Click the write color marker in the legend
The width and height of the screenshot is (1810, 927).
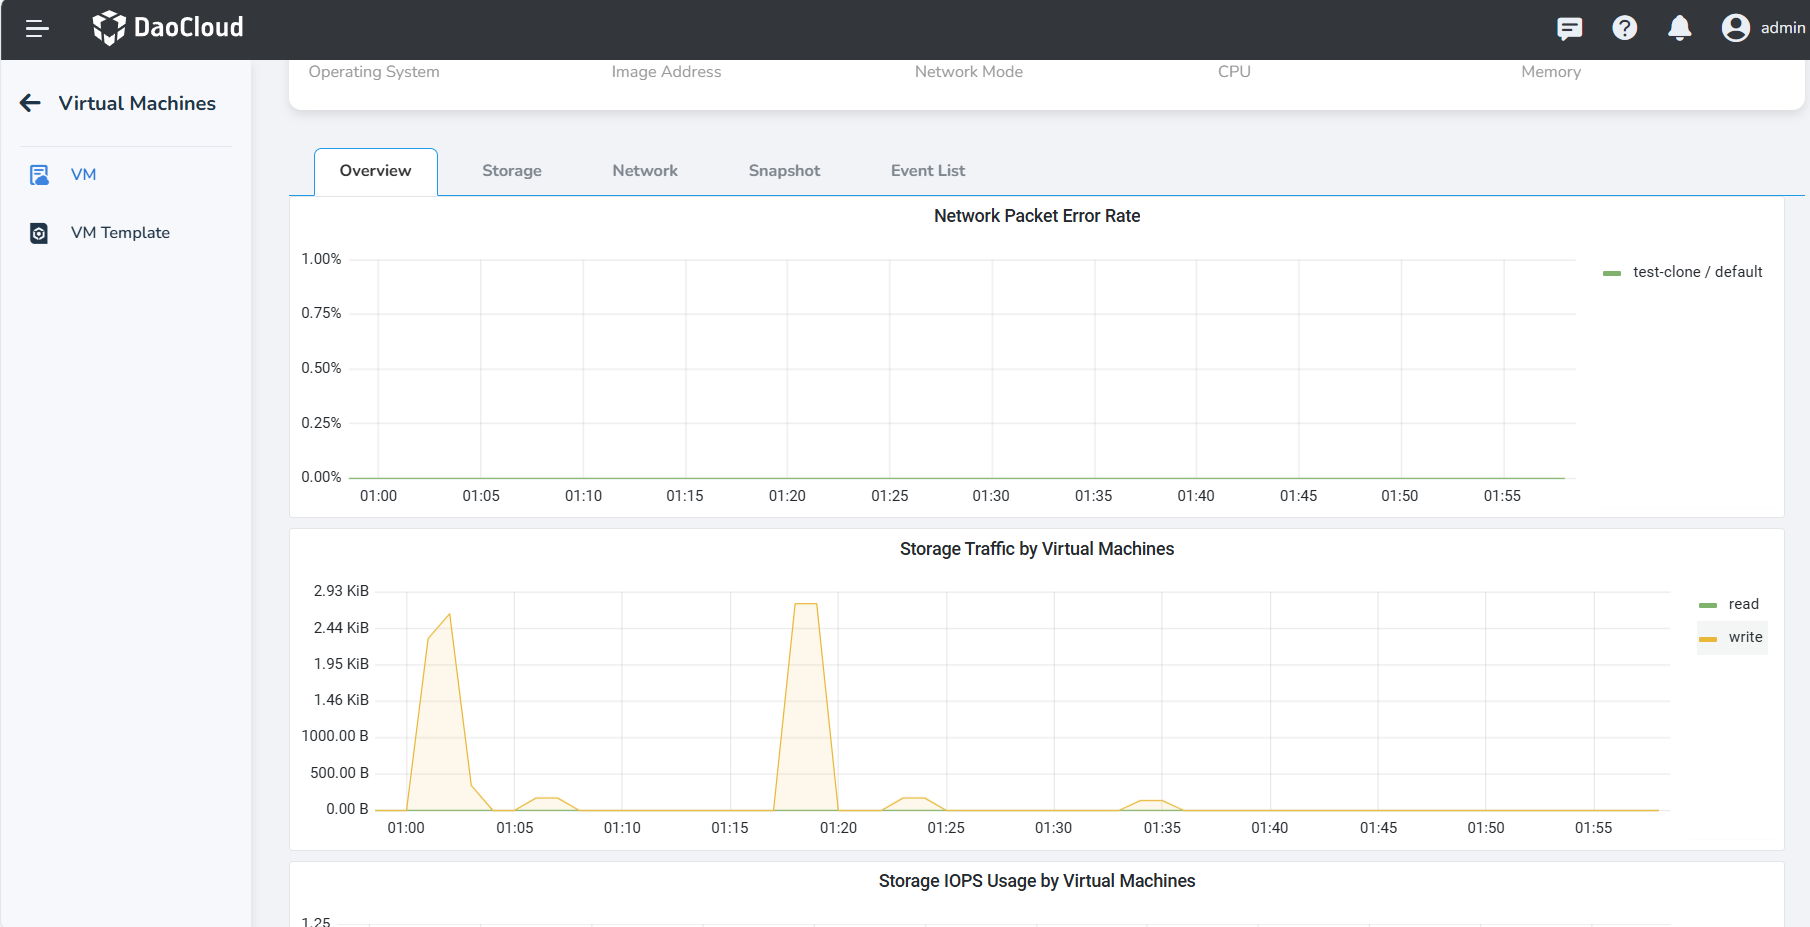[x=1708, y=637]
